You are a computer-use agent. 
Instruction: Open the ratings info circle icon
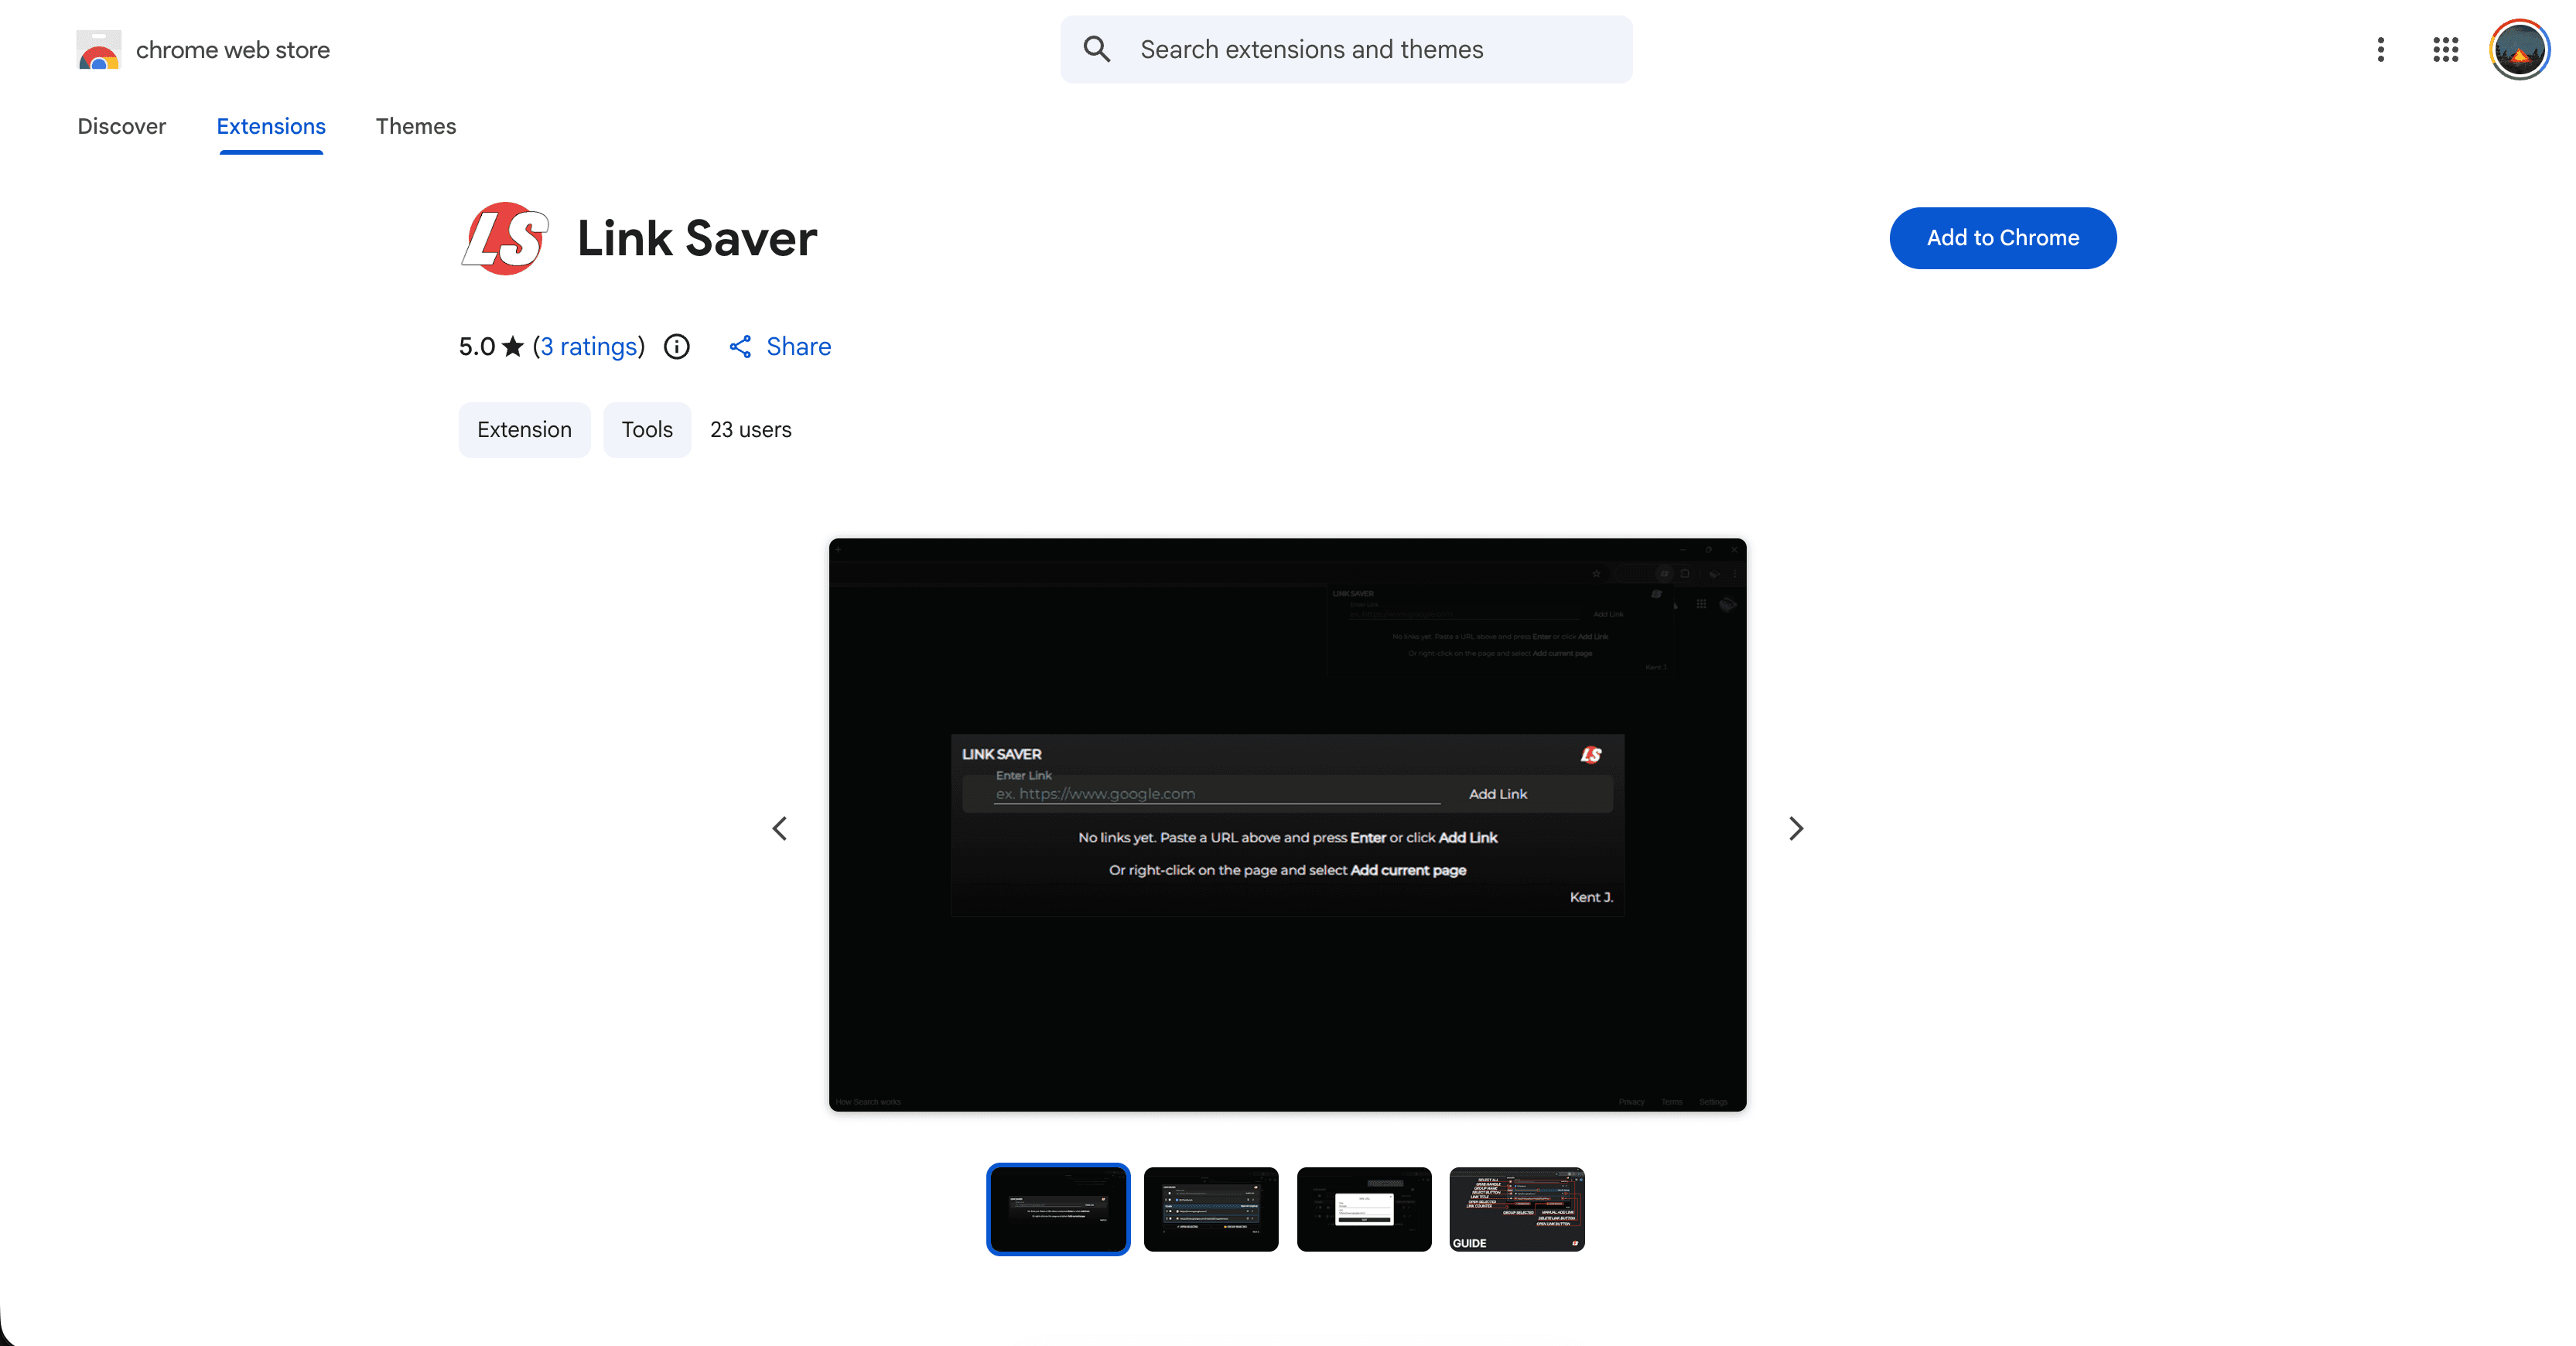677,346
